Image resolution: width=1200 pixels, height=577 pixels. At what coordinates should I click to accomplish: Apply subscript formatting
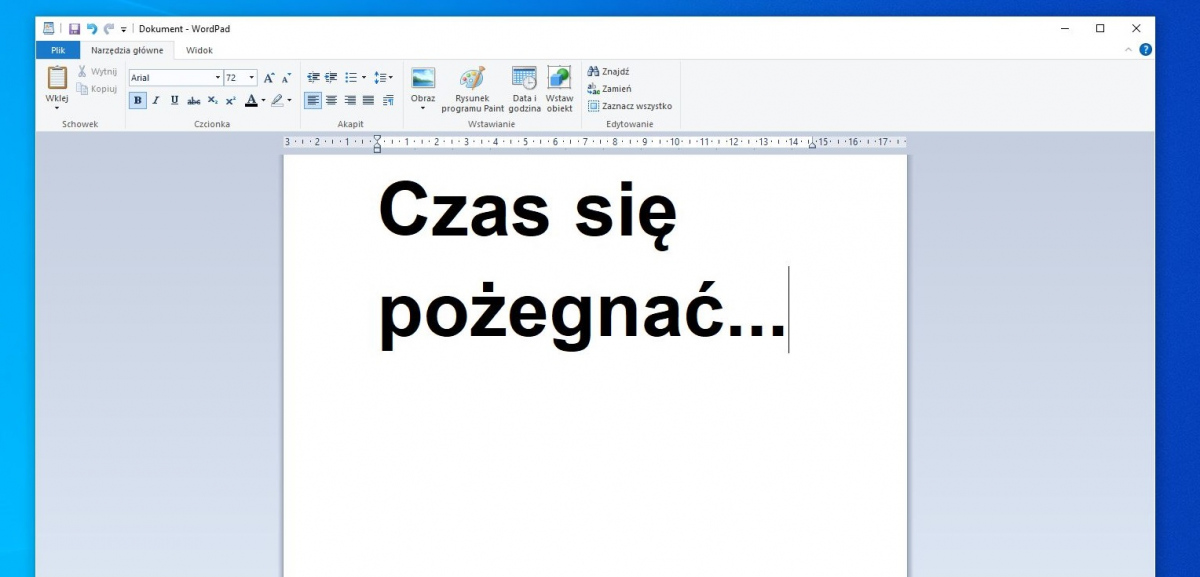click(x=213, y=100)
